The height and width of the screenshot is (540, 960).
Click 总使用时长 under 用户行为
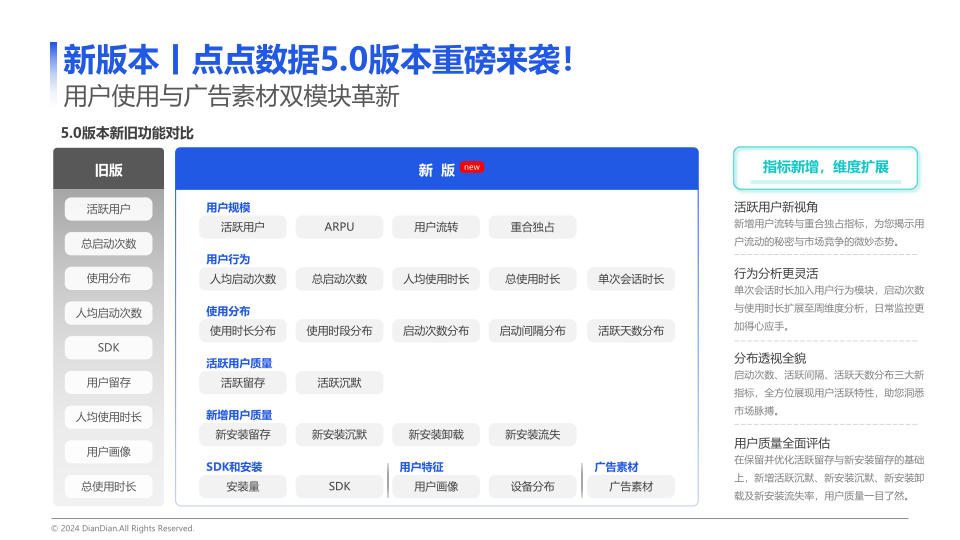(532, 279)
